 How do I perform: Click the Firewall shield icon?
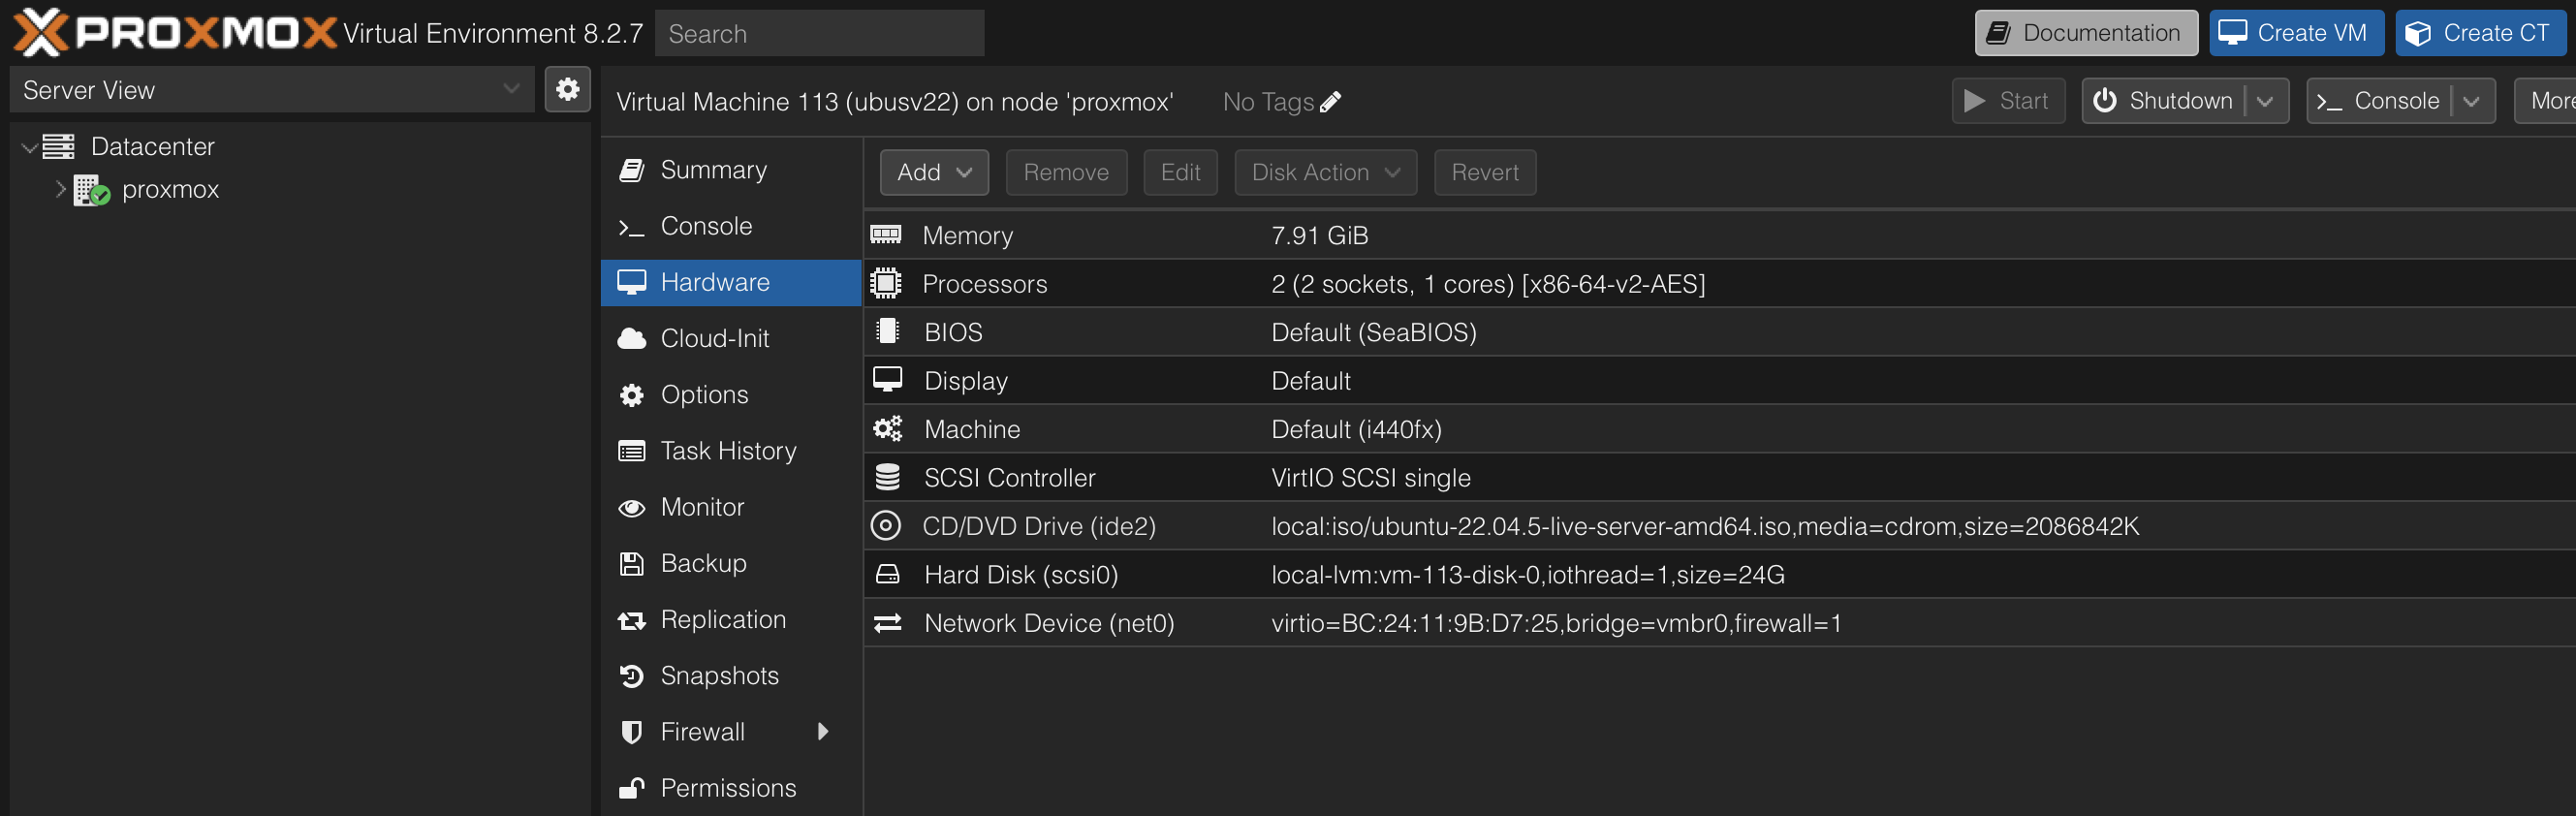click(x=631, y=732)
